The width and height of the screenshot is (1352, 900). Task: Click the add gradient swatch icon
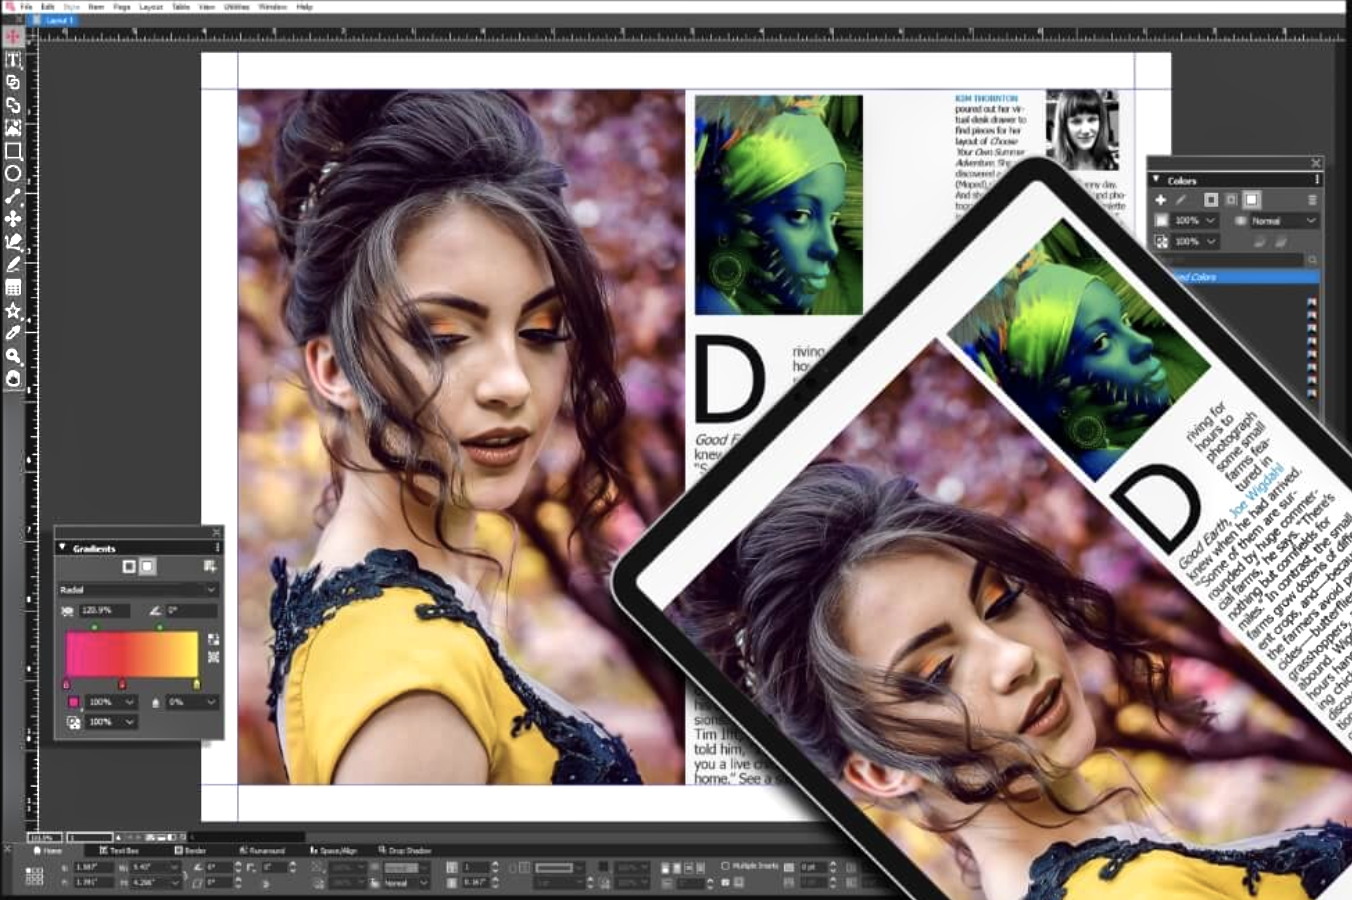209,567
